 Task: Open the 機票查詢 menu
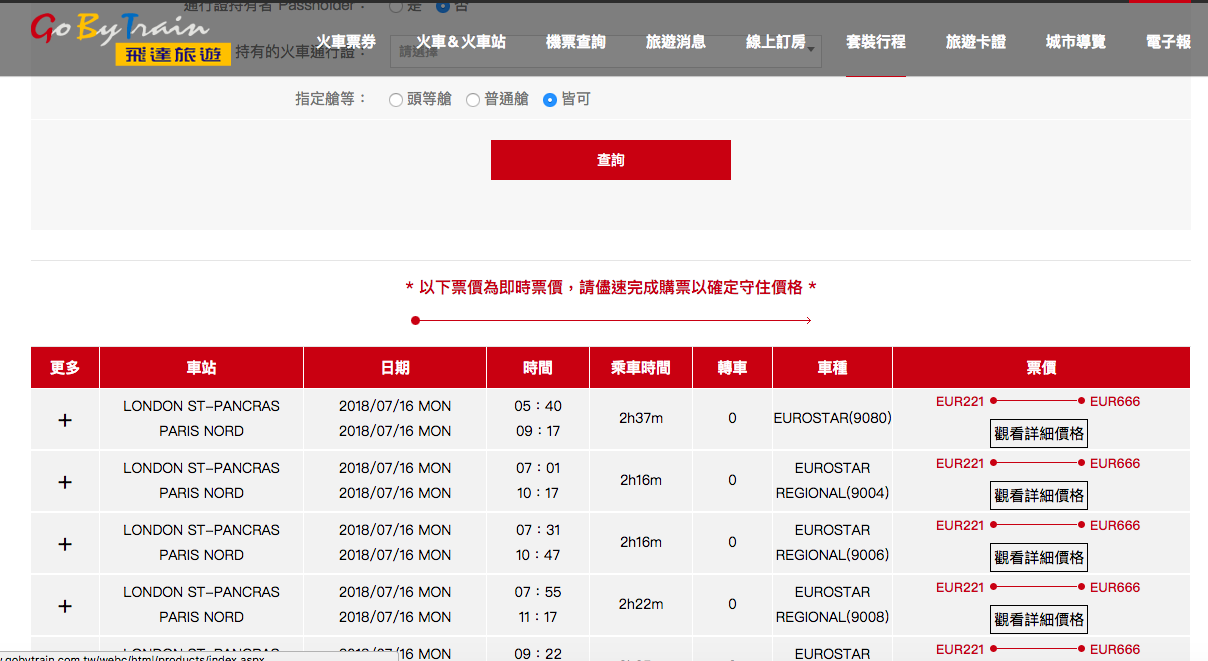pyautogui.click(x=576, y=42)
